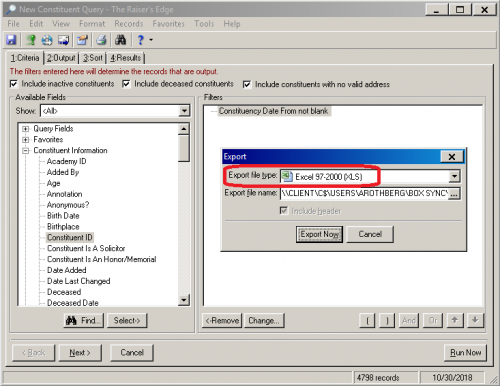Click Cancel in the Export dialog

click(370, 234)
